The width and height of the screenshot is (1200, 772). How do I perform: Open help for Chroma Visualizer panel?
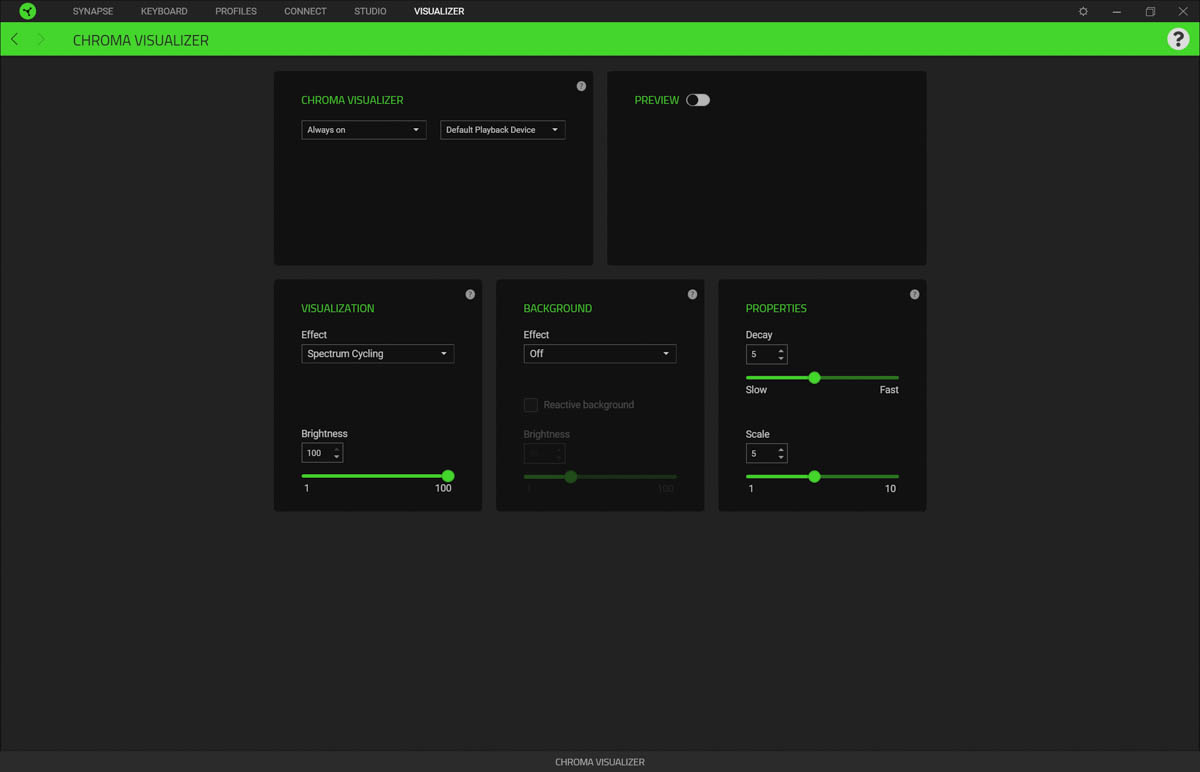pyautogui.click(x=581, y=86)
